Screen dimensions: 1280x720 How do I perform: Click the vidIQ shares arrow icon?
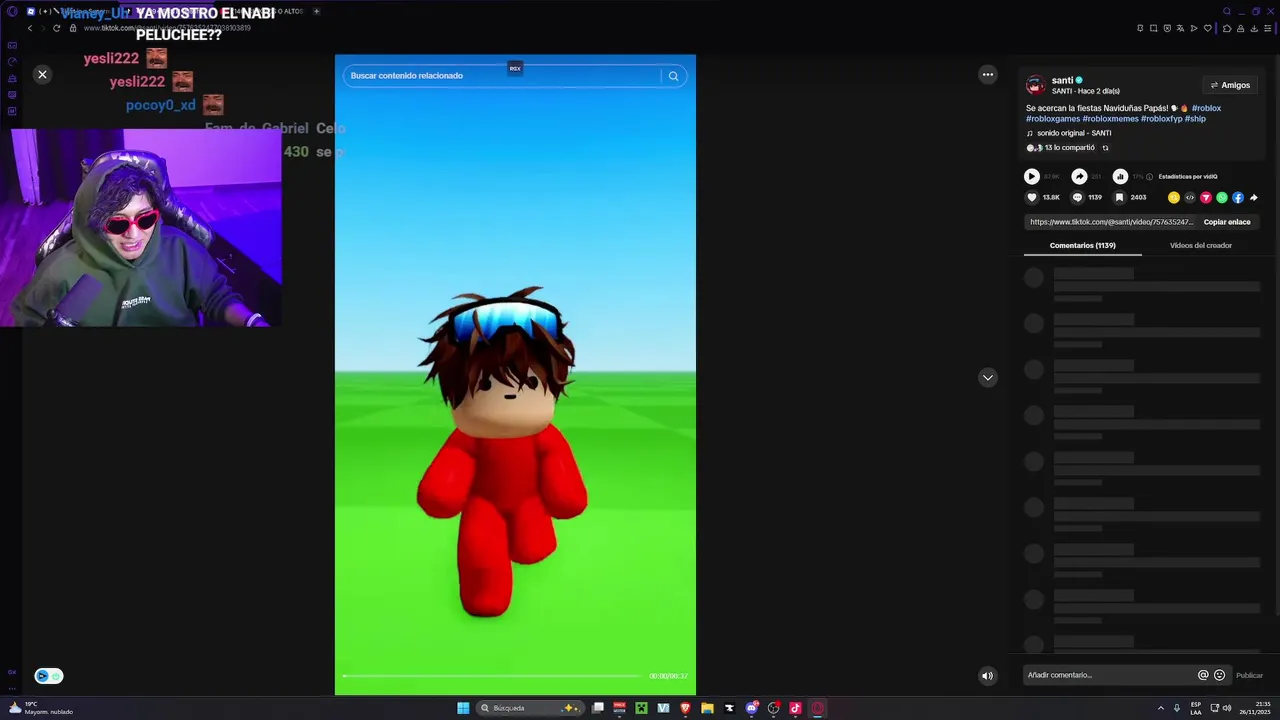tap(1079, 176)
